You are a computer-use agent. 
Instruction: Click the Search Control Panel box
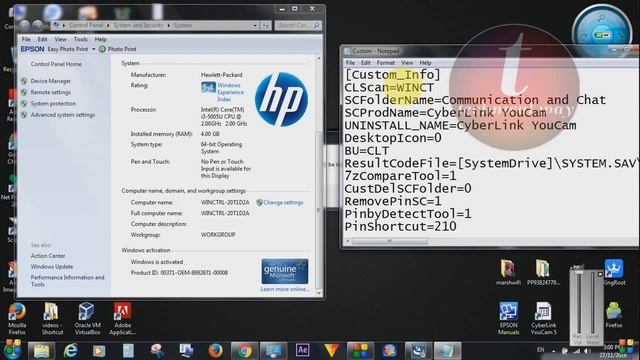[x=298, y=25]
